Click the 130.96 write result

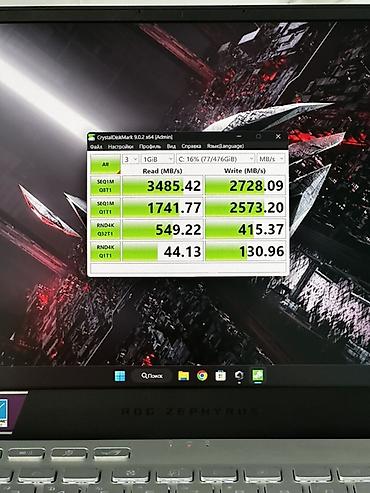point(245,251)
